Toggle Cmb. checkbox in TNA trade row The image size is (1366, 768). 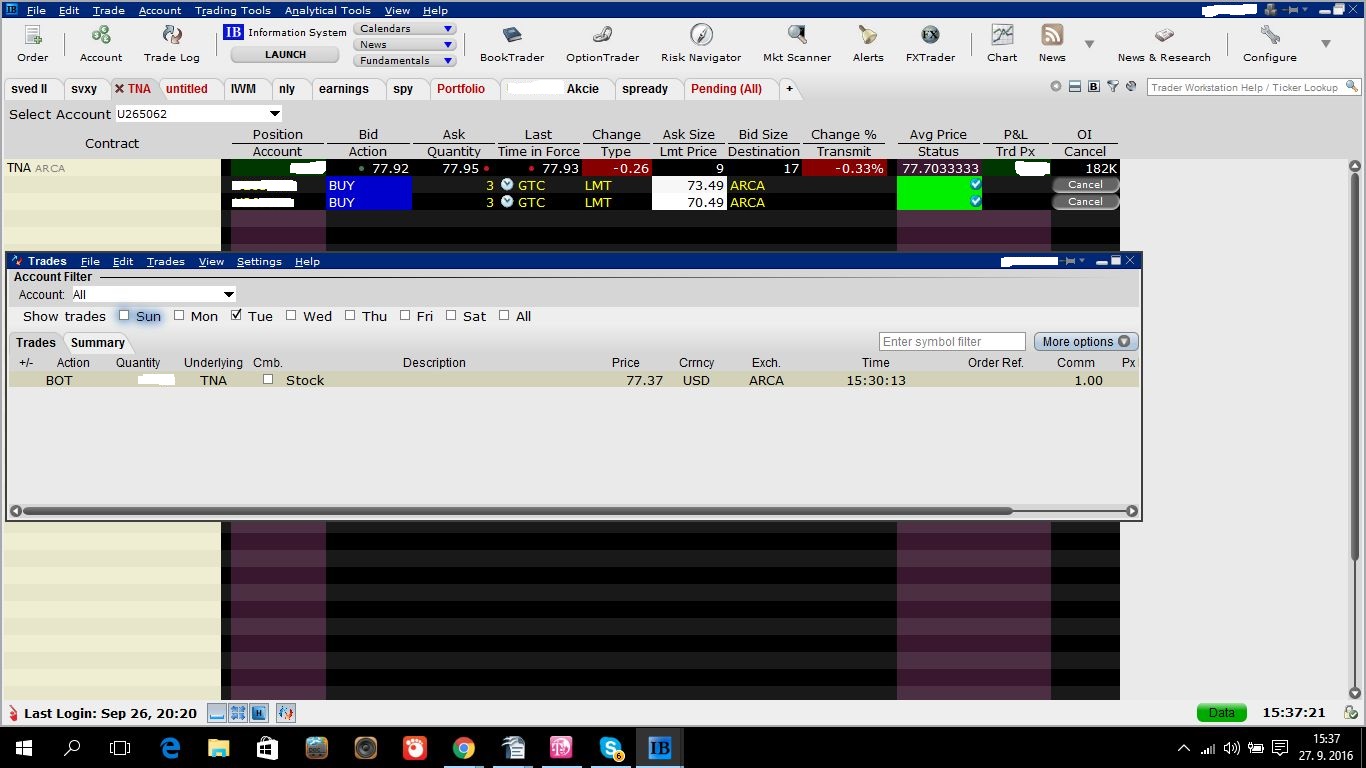(267, 380)
